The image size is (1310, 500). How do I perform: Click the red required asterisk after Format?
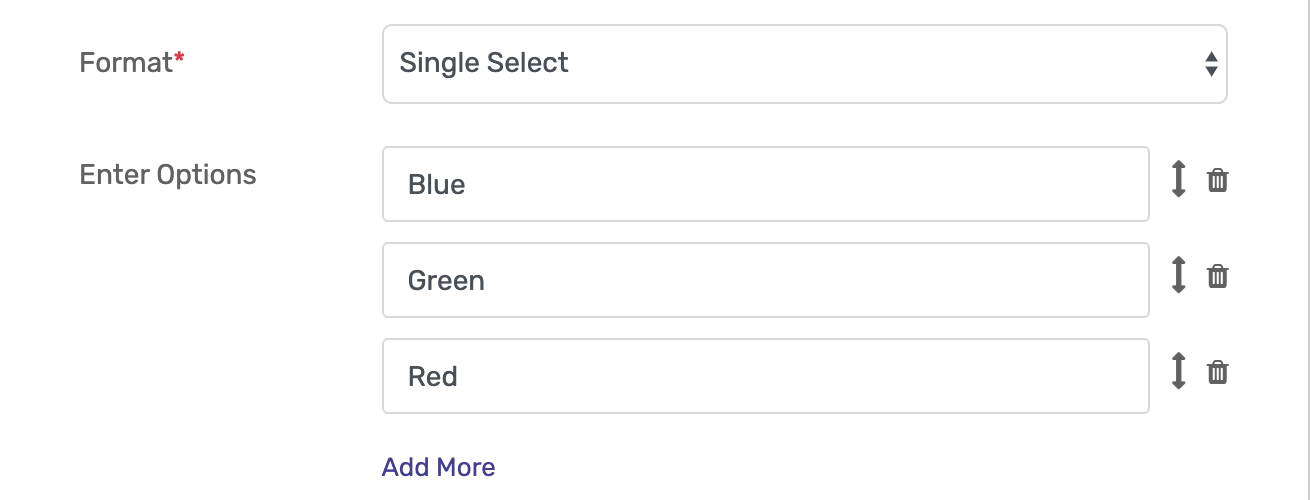pyautogui.click(x=179, y=59)
